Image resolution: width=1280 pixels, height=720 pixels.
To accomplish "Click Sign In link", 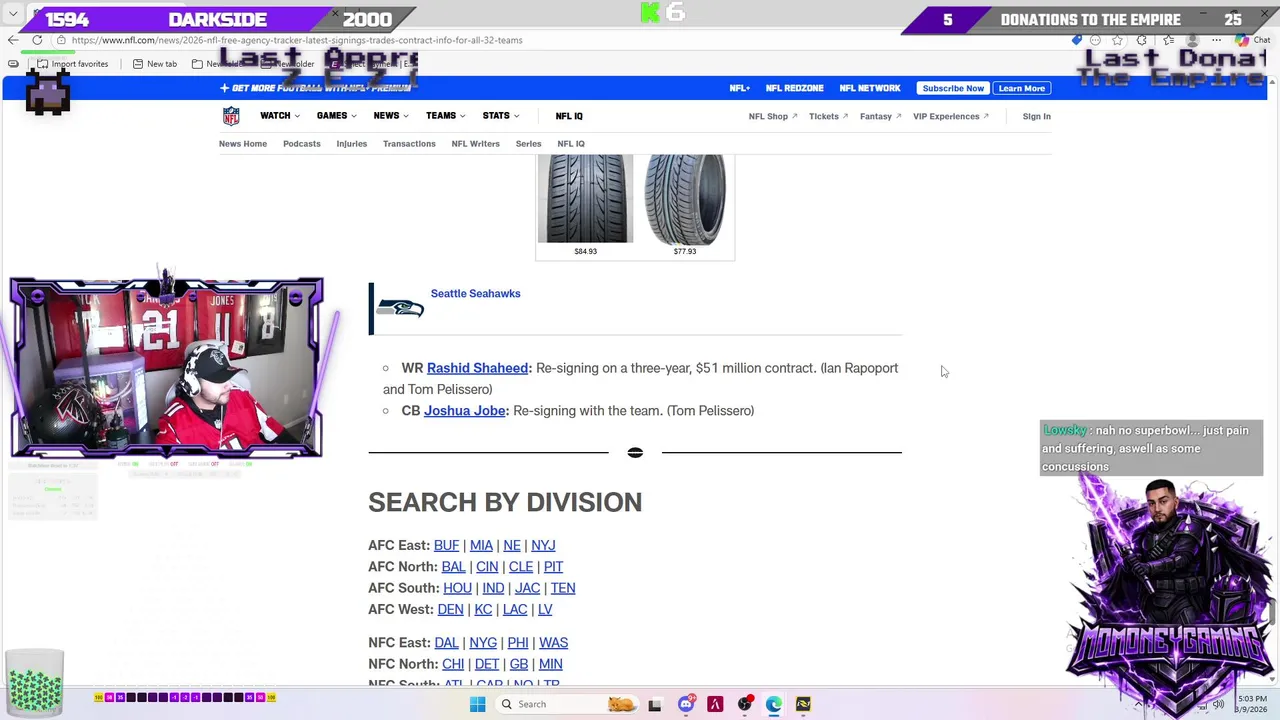I will point(1036,116).
